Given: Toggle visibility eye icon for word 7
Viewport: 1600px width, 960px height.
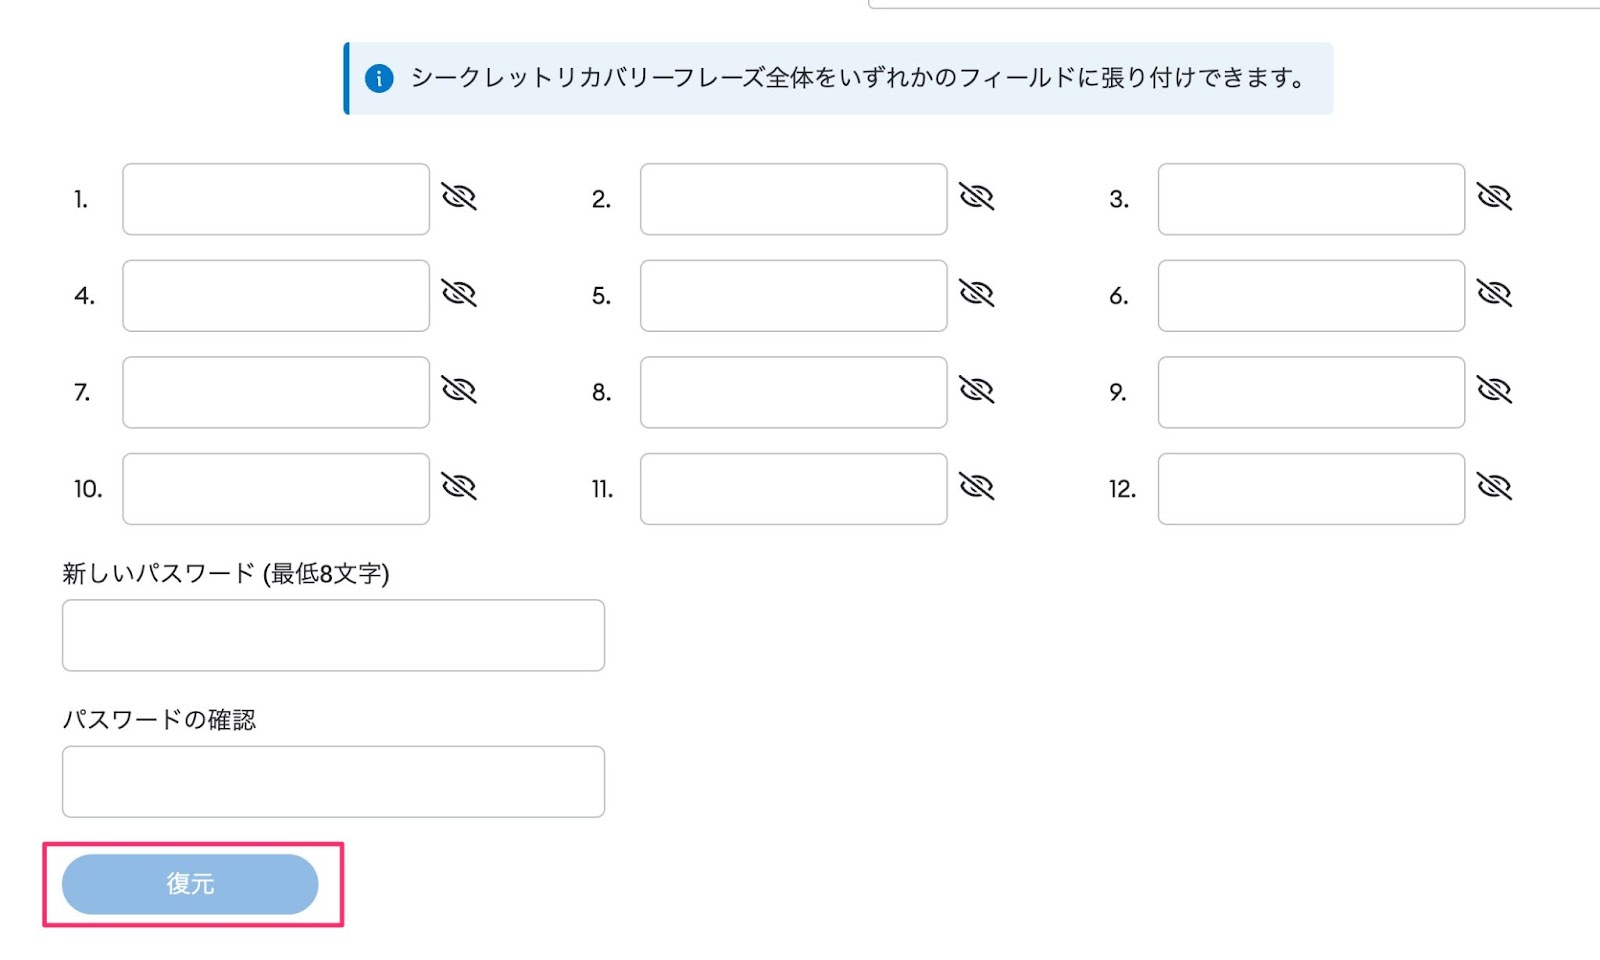Looking at the screenshot, I should pyautogui.click(x=459, y=390).
